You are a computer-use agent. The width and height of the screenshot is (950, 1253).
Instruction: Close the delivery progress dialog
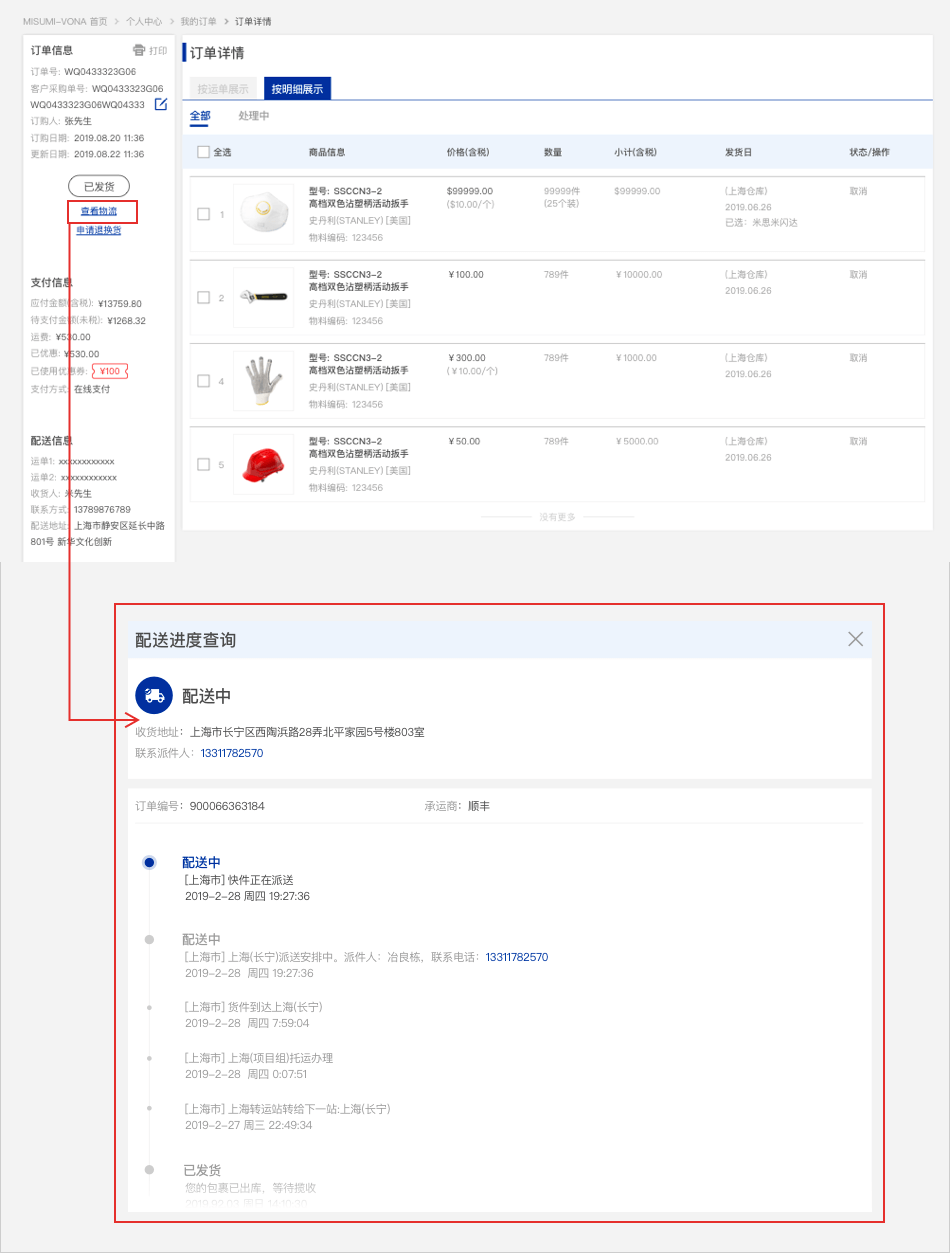coord(855,639)
